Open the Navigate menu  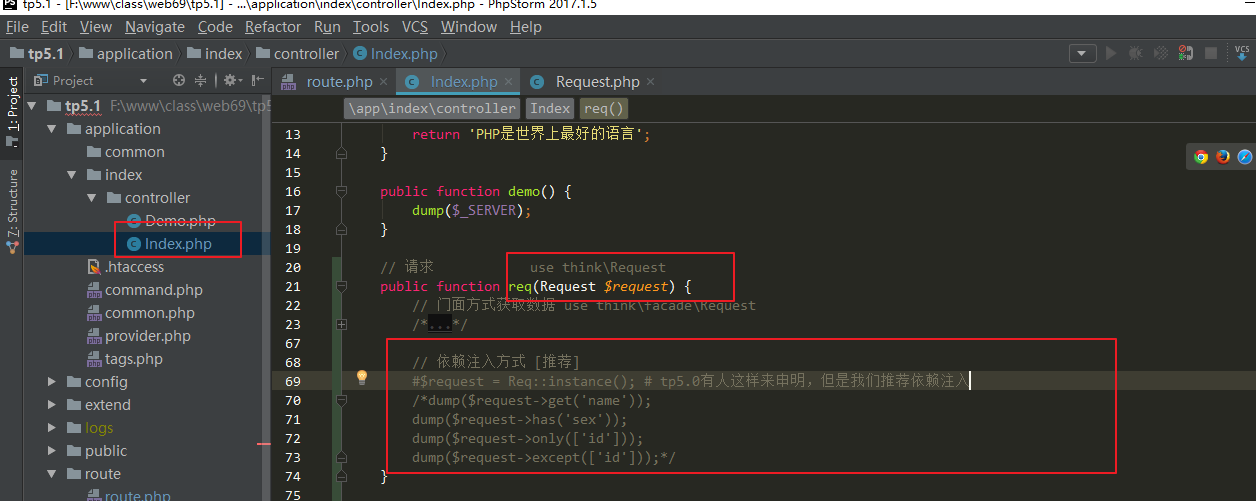click(155, 27)
